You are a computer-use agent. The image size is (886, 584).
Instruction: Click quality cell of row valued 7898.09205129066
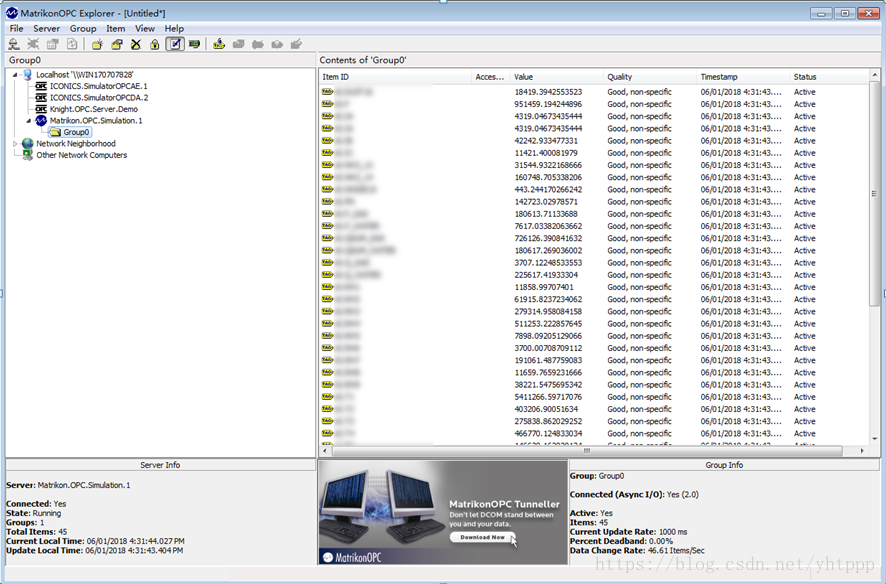[640, 336]
